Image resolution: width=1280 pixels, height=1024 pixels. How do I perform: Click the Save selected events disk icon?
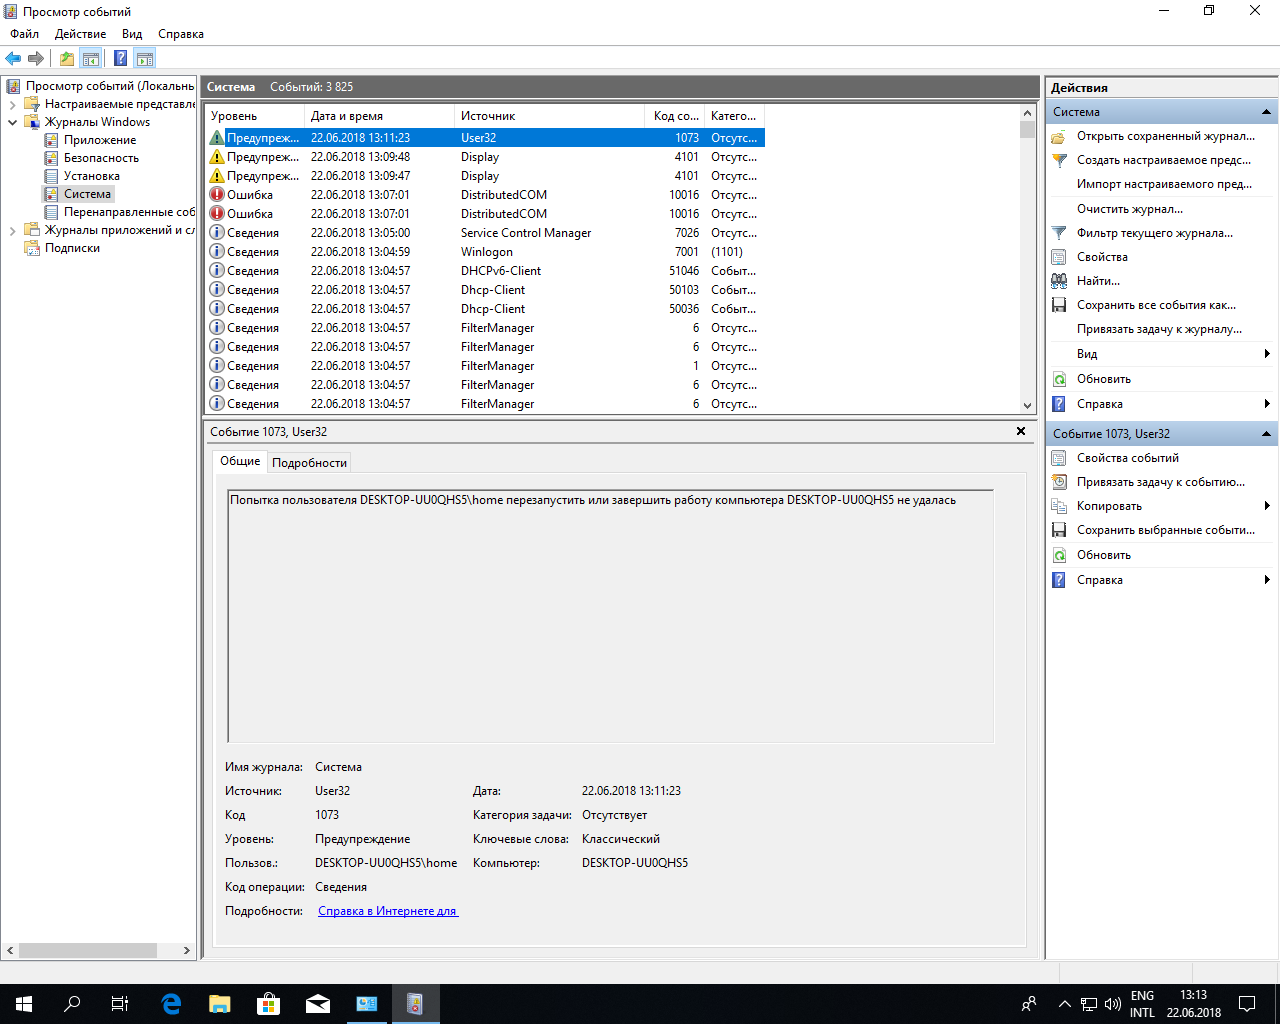tap(1059, 530)
